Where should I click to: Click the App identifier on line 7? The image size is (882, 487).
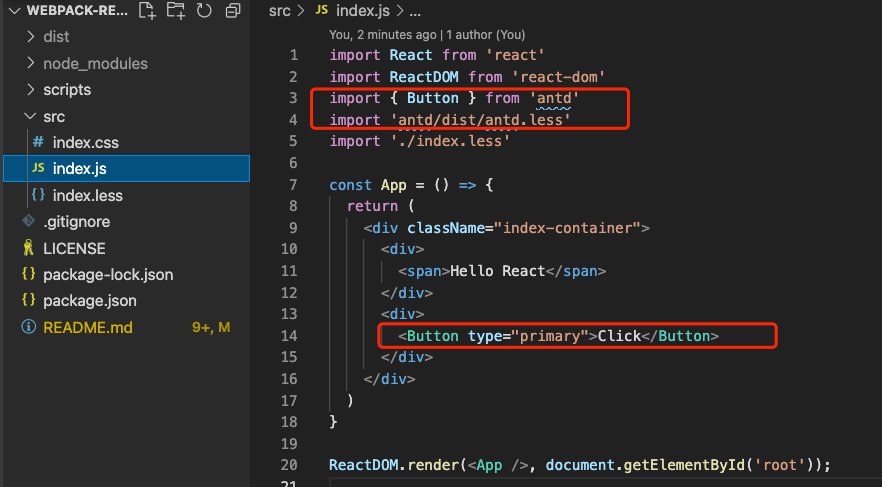[394, 185]
